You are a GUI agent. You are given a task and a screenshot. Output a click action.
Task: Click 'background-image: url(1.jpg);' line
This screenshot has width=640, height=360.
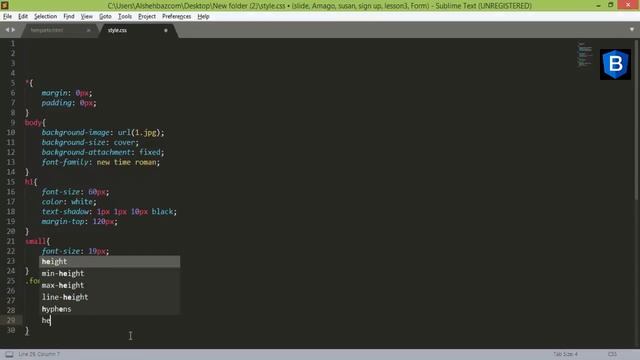(x=103, y=133)
